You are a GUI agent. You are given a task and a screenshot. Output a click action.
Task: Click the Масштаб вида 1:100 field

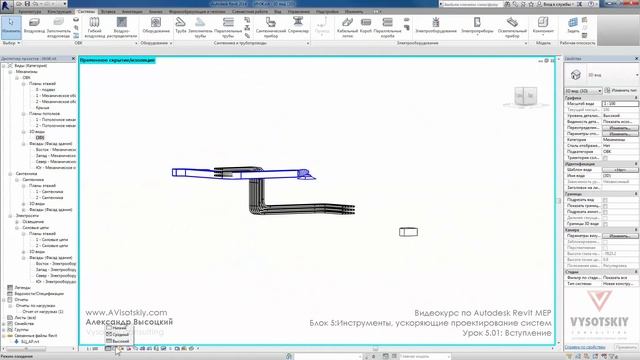pos(620,104)
